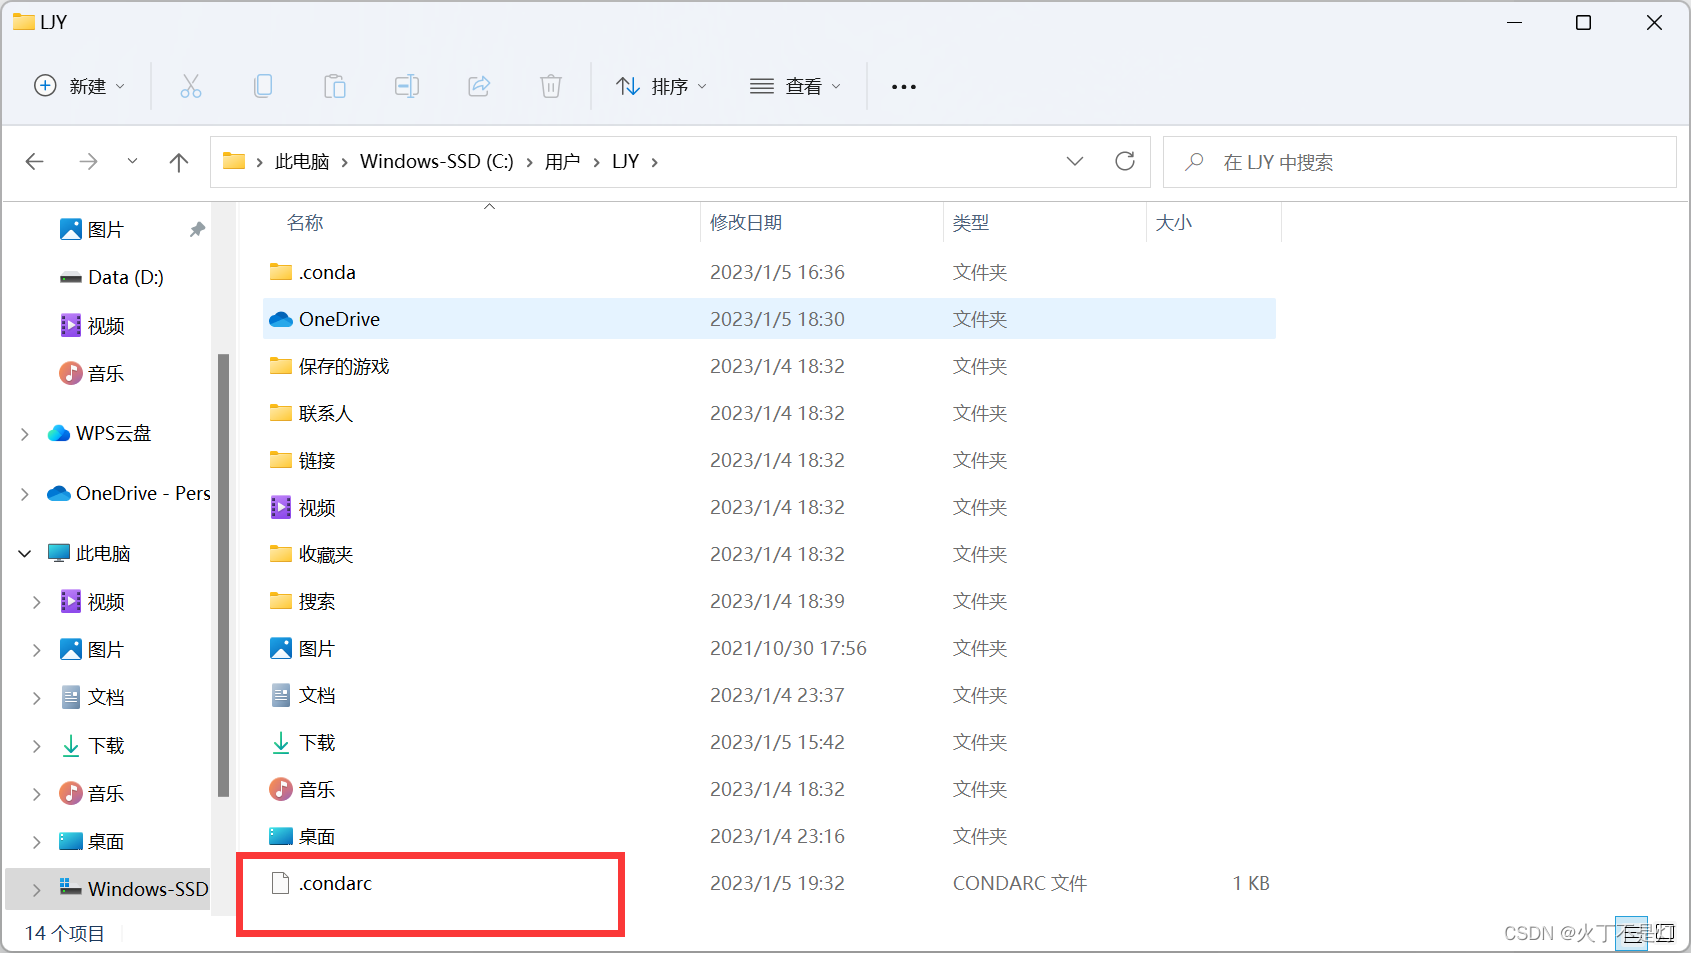
Task: Click 用户 in the address breadcrumb
Action: click(562, 162)
